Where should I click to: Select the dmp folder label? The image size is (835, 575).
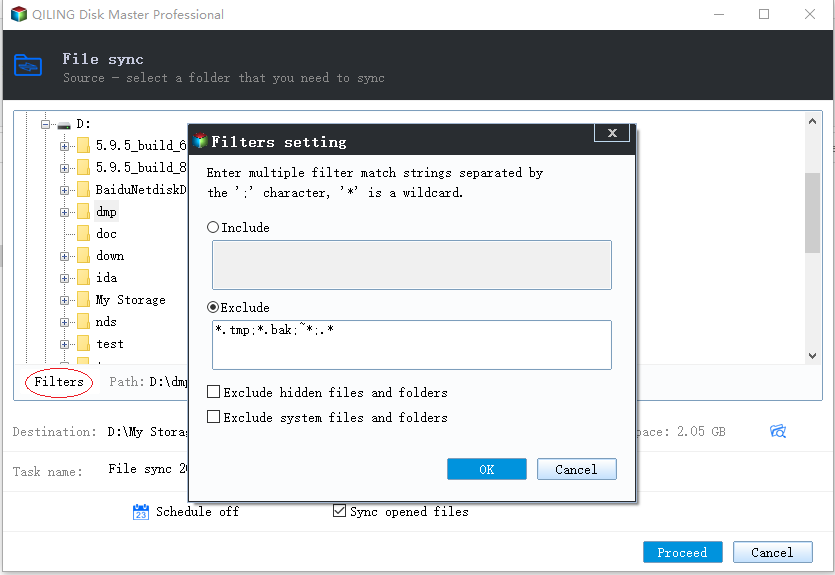pos(107,212)
